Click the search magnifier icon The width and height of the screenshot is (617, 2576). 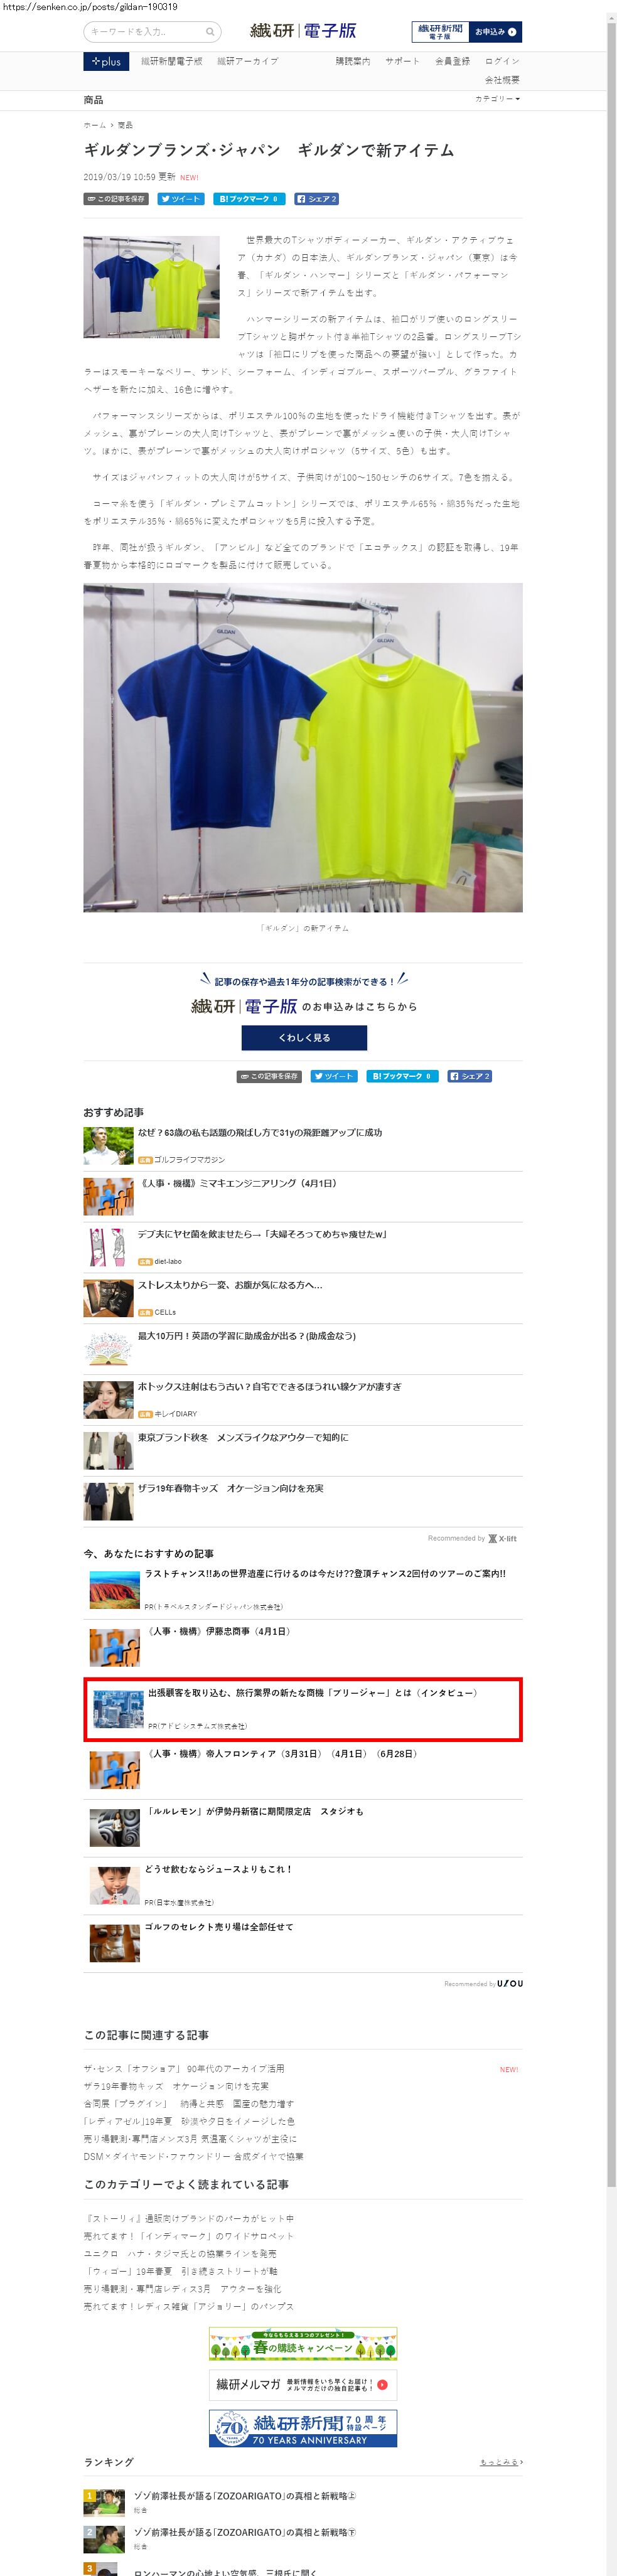pos(210,32)
